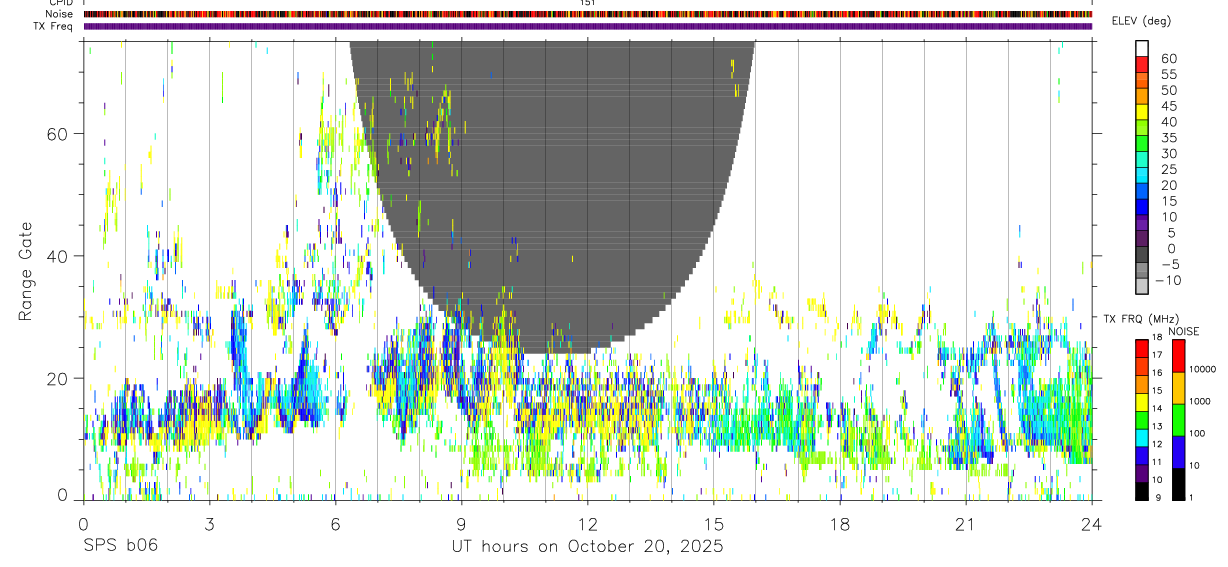Screen dimensions: 1228x567
Task: Click the x-axis tick label 18
Action: click(840, 524)
